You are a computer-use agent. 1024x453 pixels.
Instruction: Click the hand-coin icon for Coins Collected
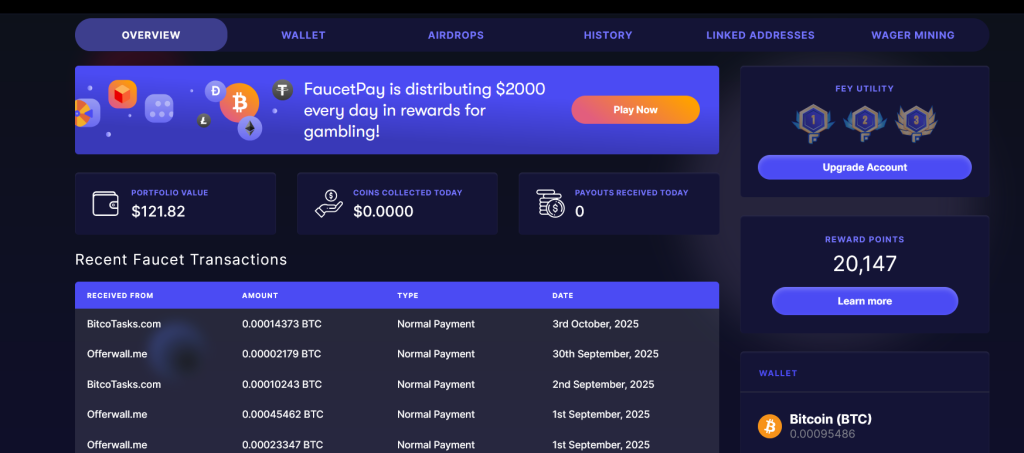tap(328, 204)
